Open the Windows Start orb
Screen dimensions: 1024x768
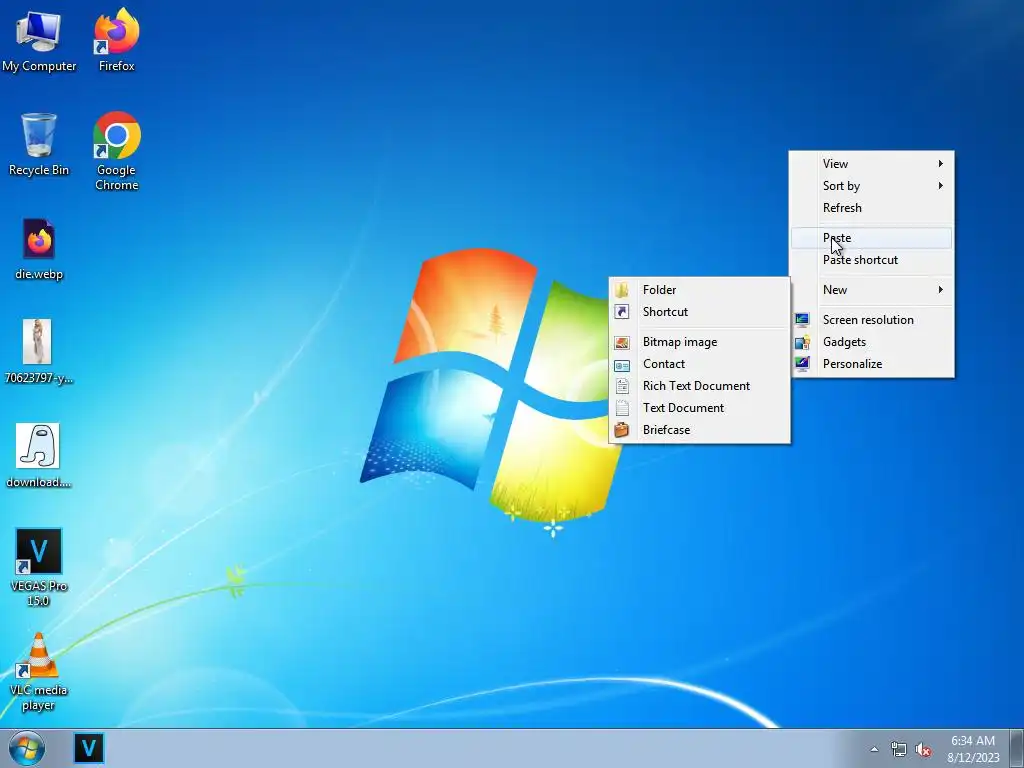click(27, 748)
